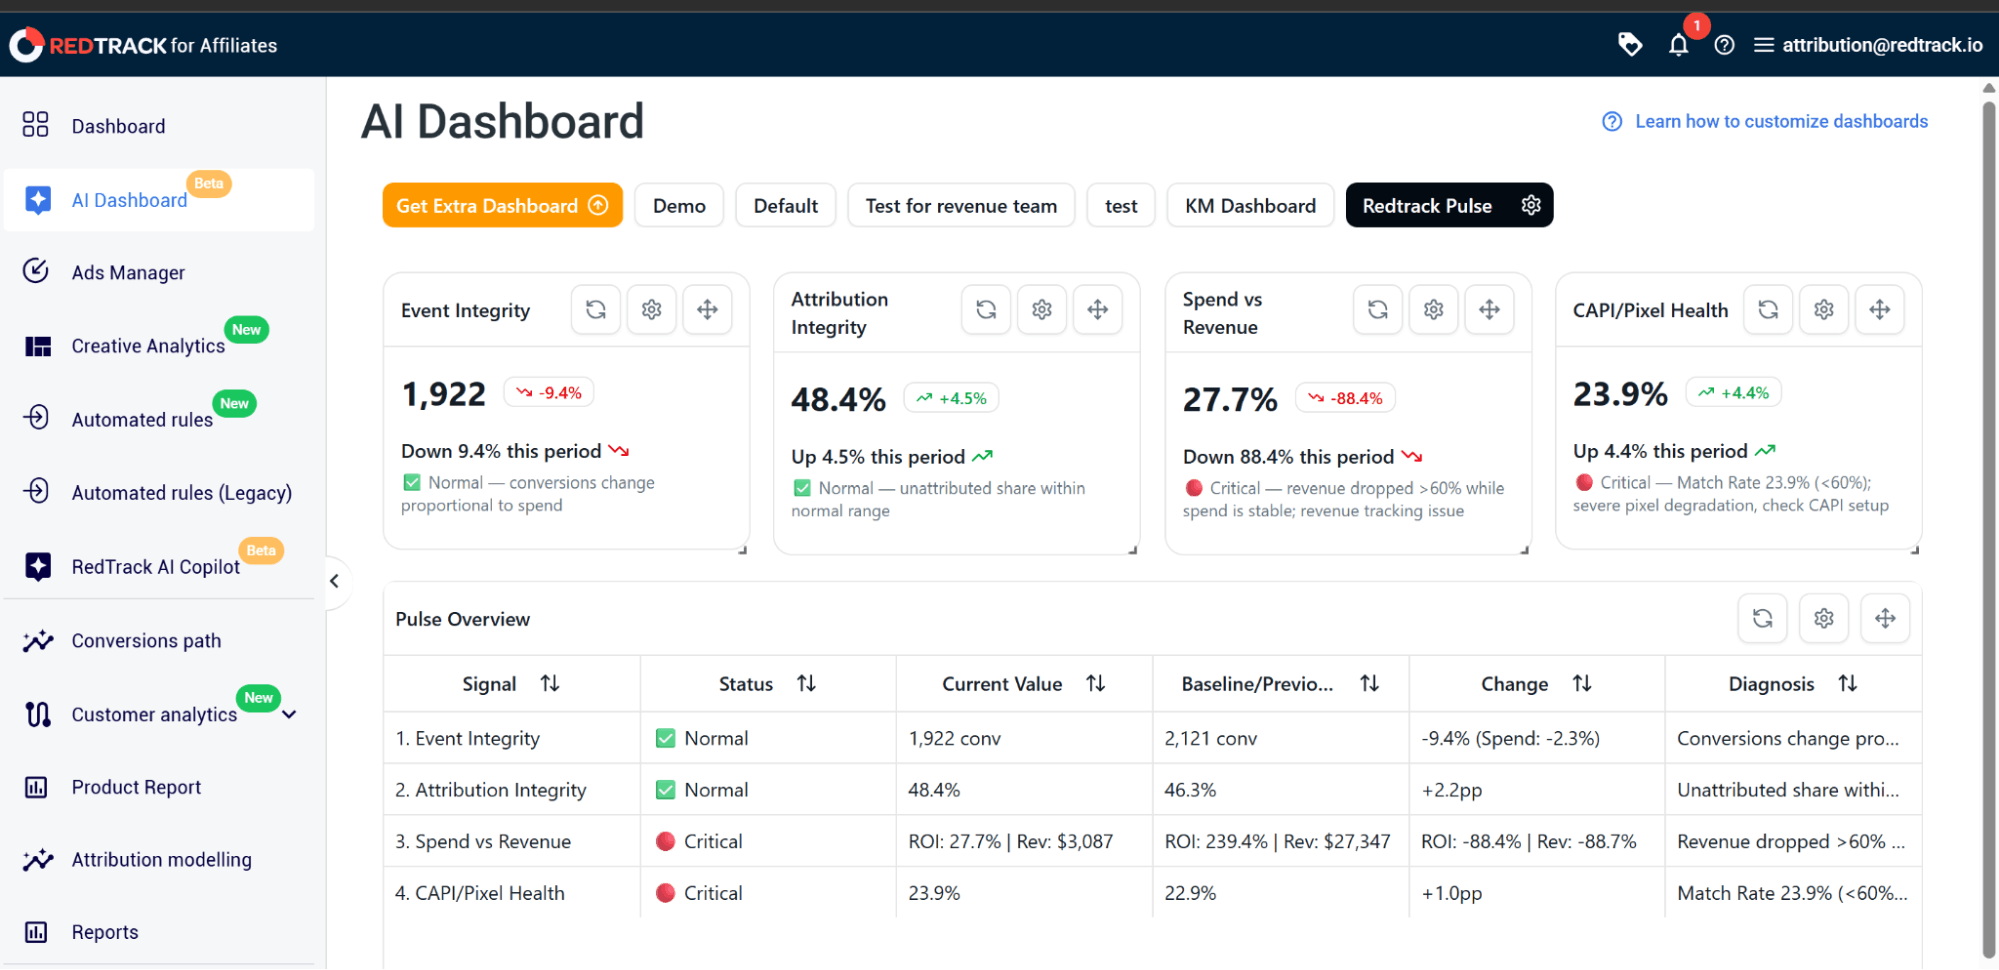Click the 2. Attribution Integrity row

(x=1152, y=790)
